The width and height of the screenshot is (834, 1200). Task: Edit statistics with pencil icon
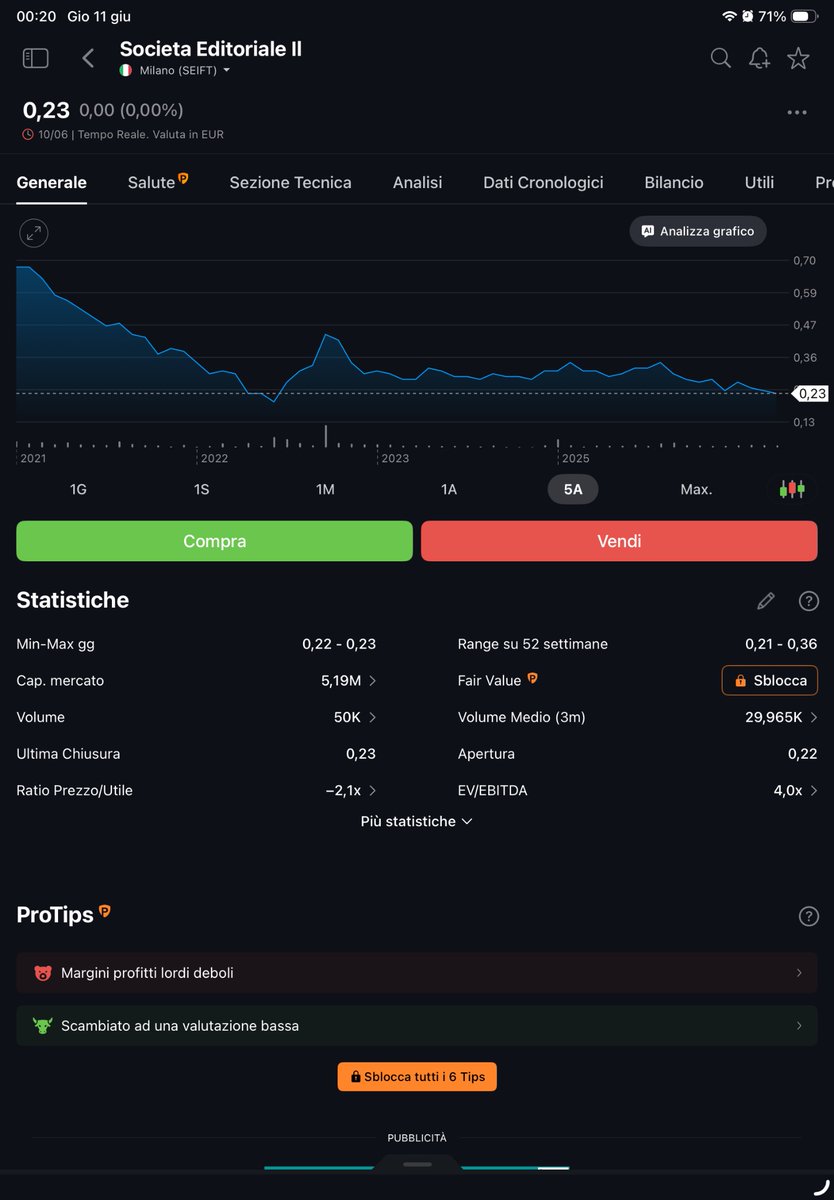766,601
